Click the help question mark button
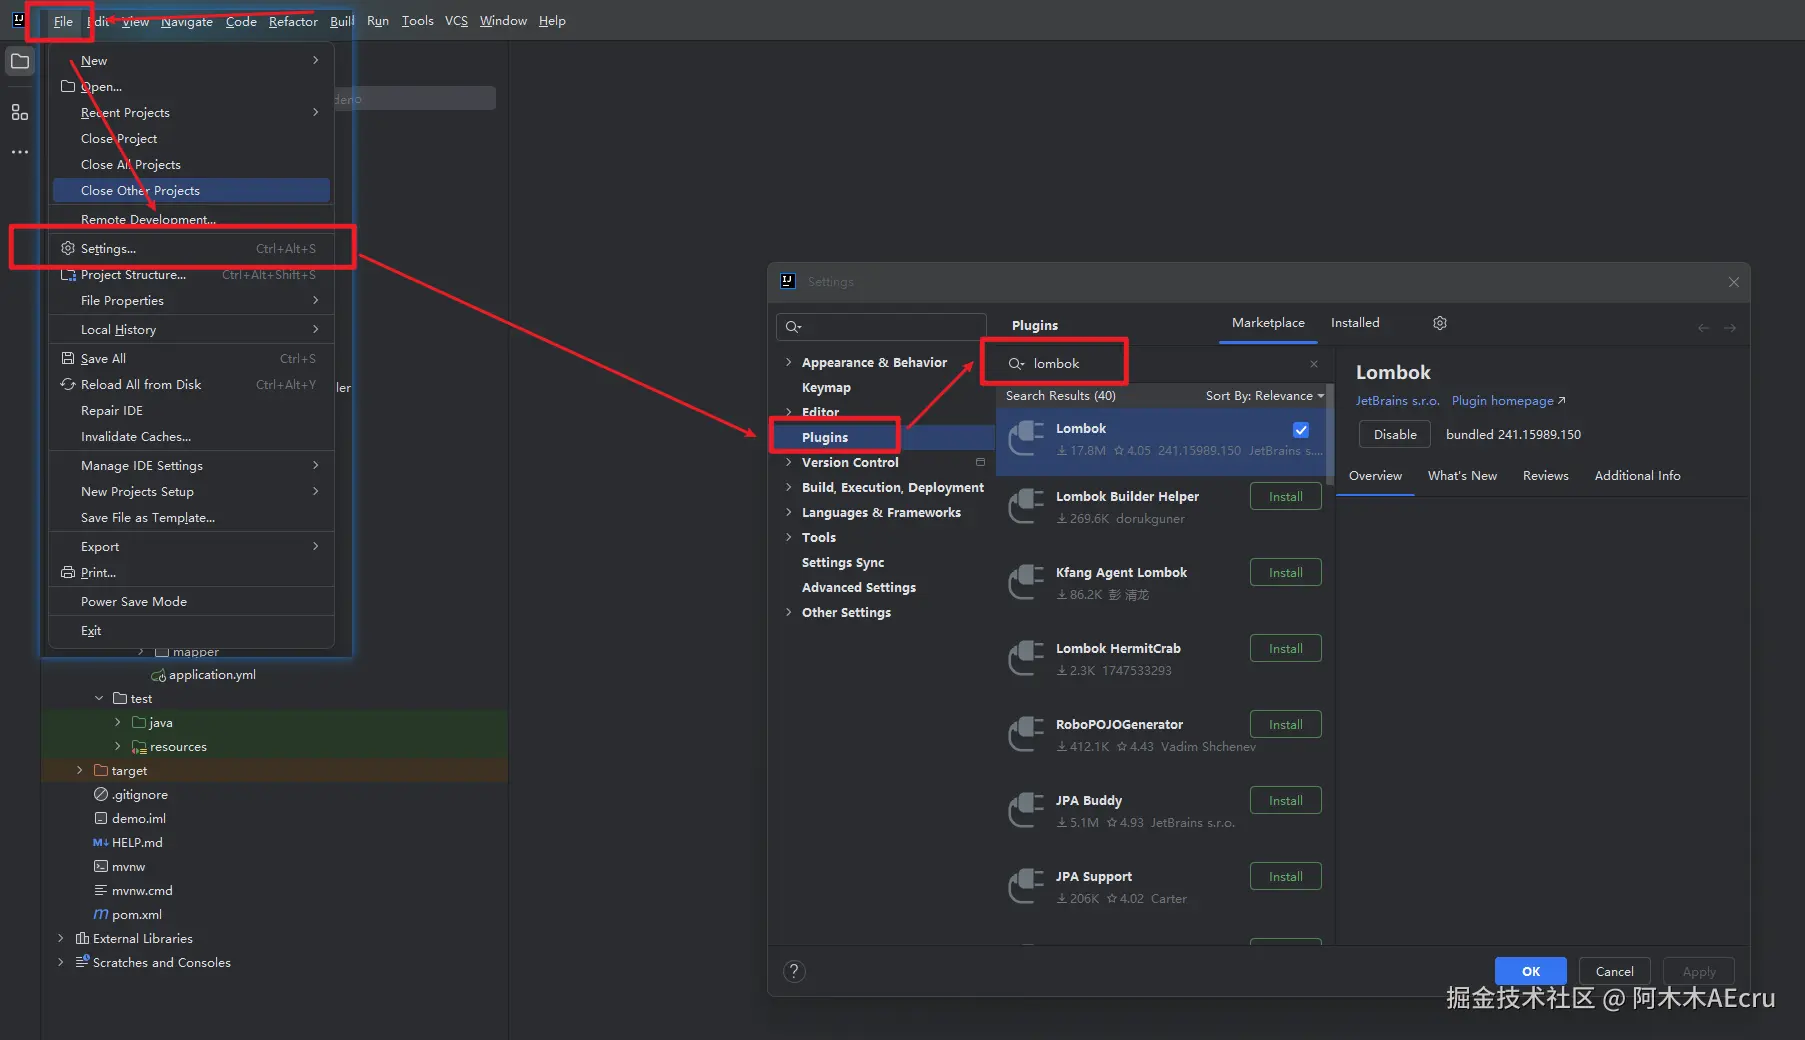1805x1040 pixels. click(x=794, y=971)
